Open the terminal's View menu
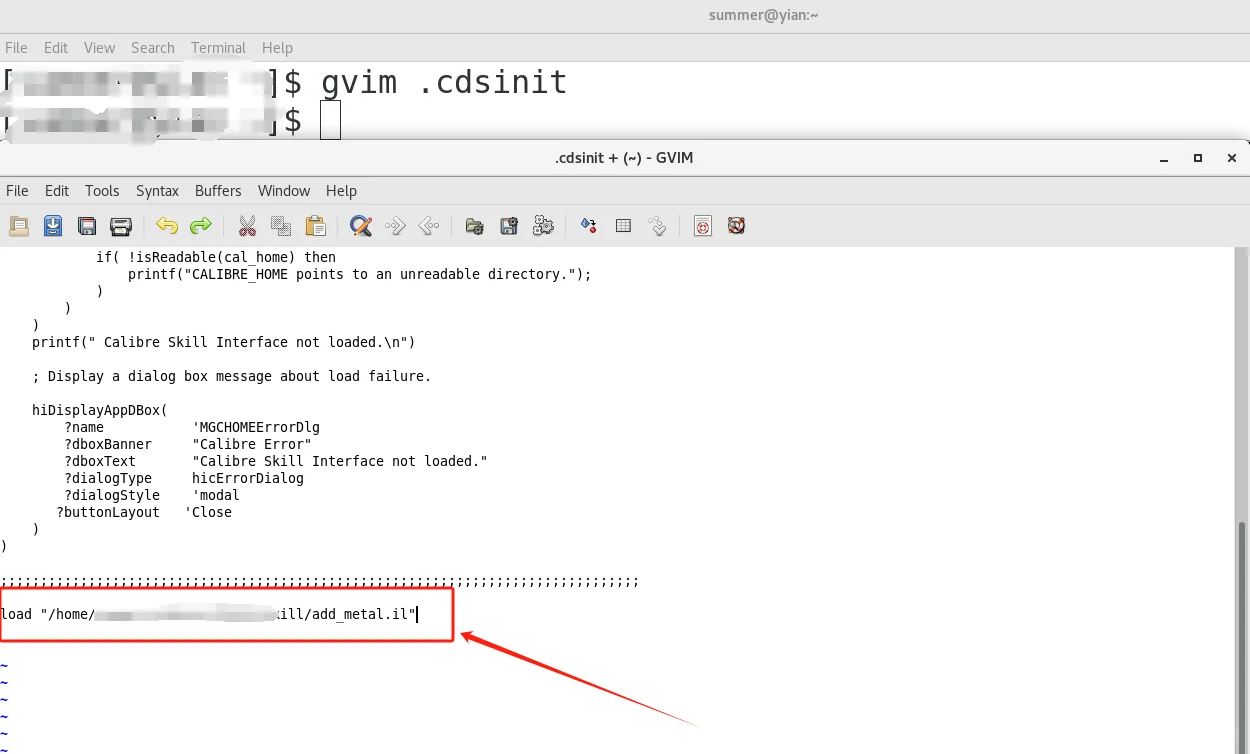1250x754 pixels. point(99,47)
